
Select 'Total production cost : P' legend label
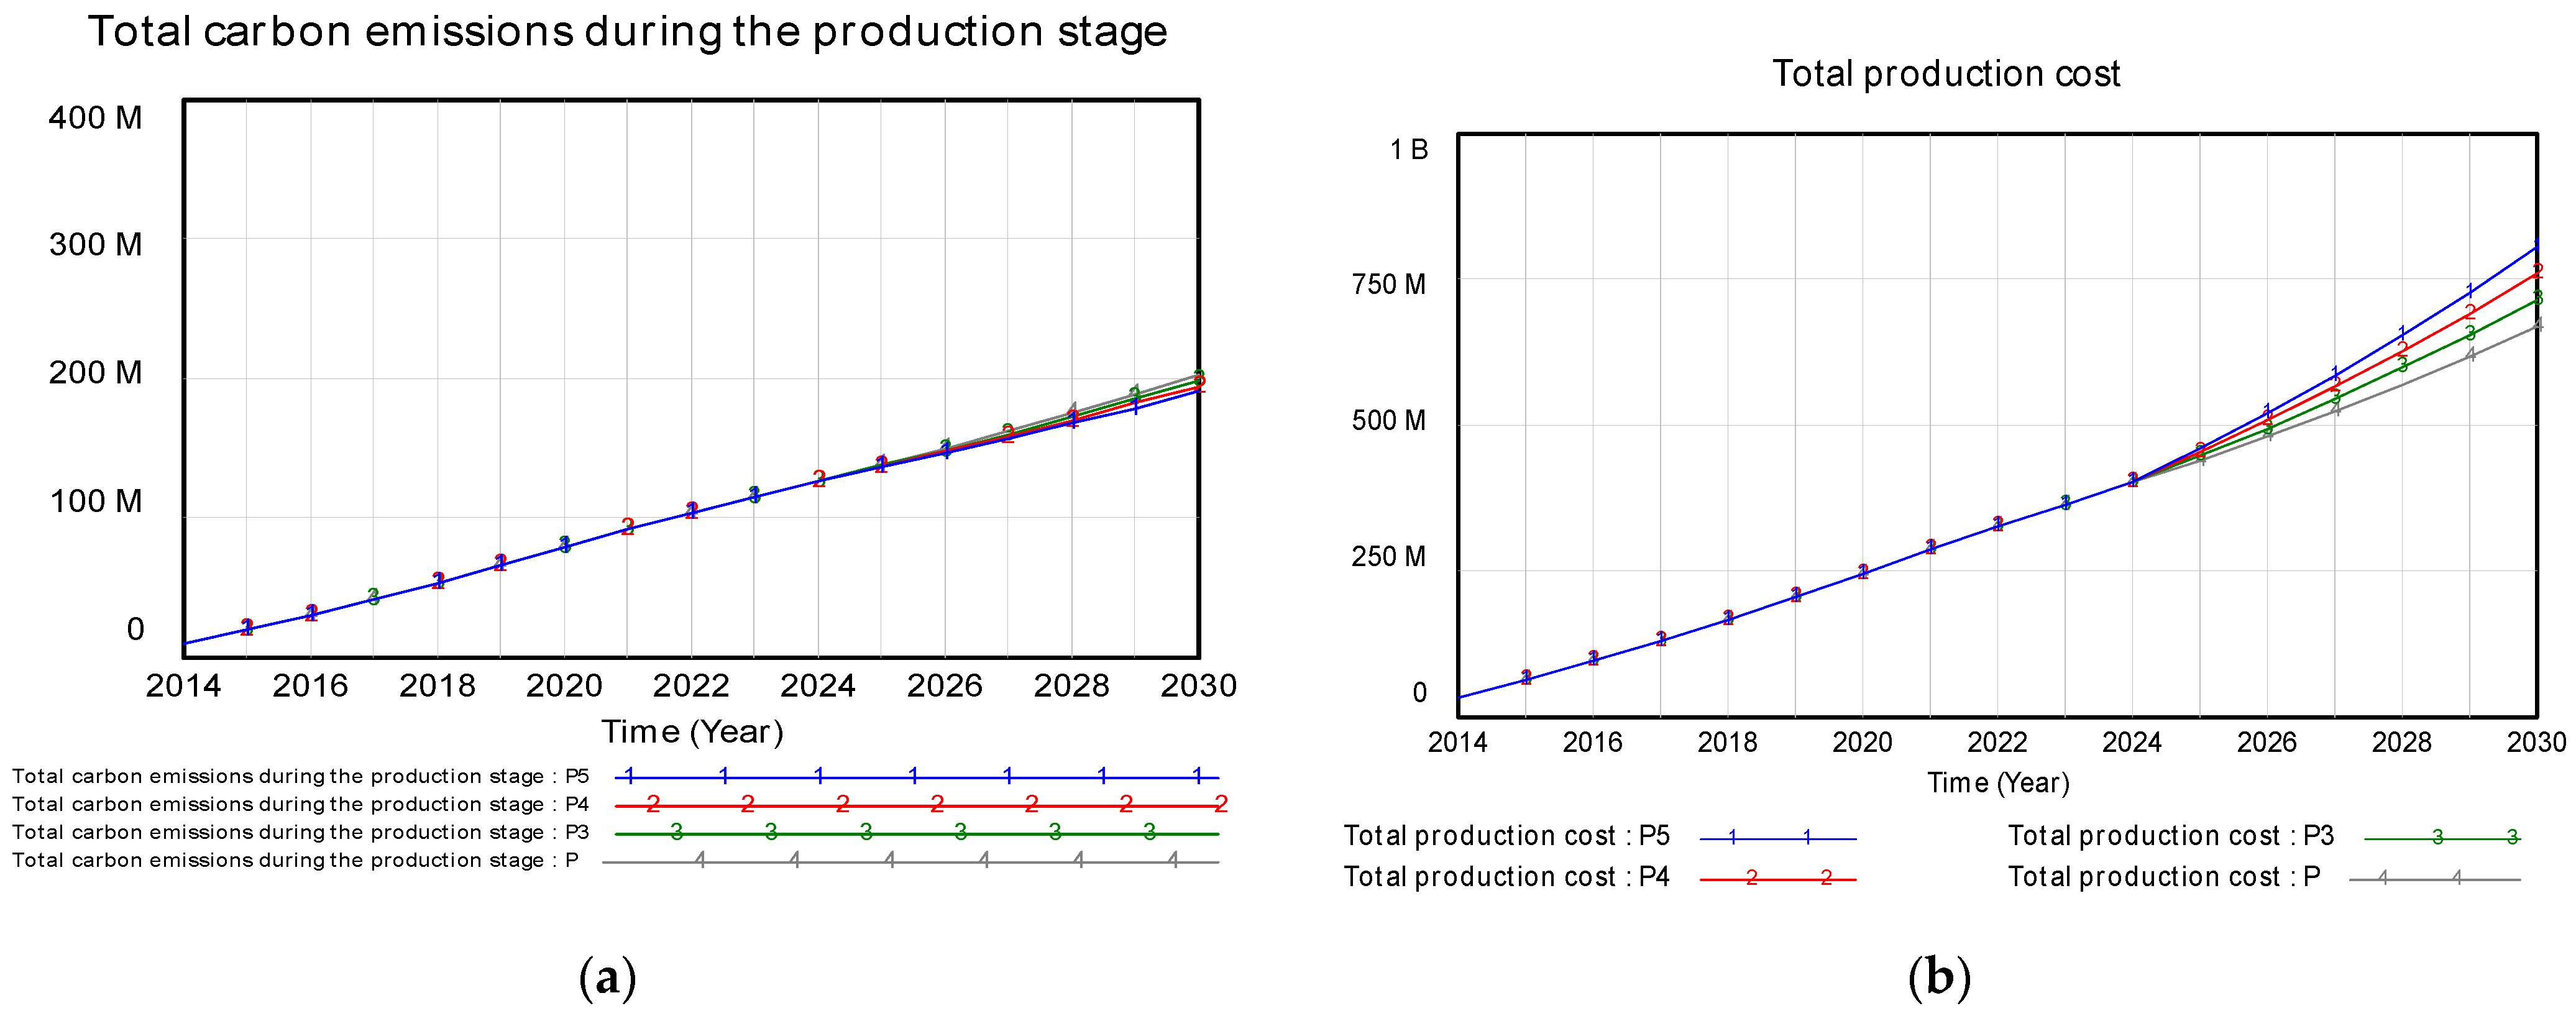pyautogui.click(x=2164, y=877)
